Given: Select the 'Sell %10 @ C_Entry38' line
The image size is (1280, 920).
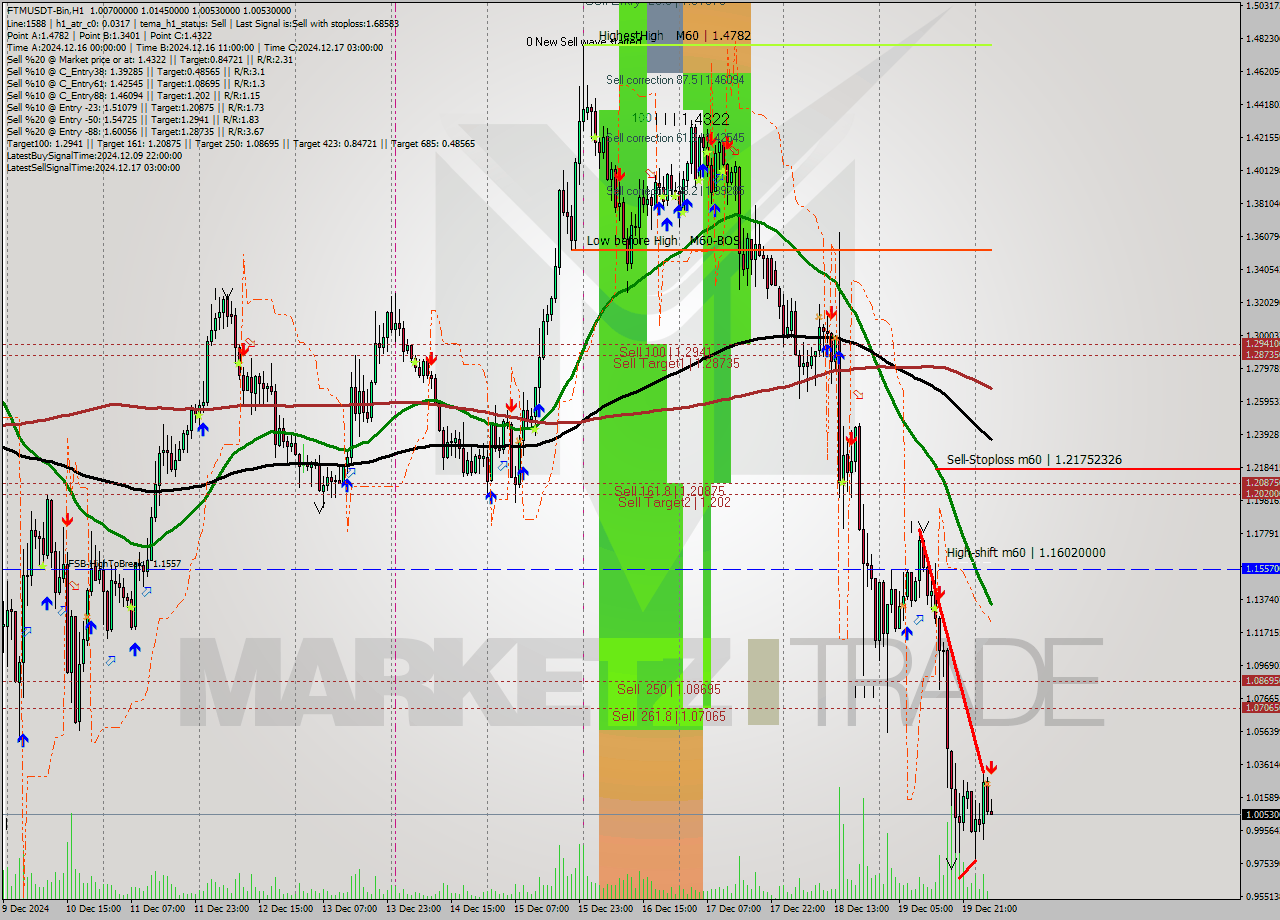Looking at the screenshot, I should (x=135, y=71).
